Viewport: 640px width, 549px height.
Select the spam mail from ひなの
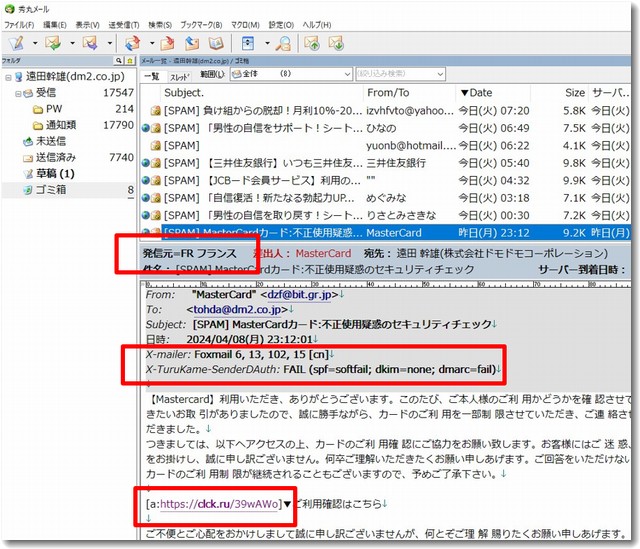tap(385, 128)
